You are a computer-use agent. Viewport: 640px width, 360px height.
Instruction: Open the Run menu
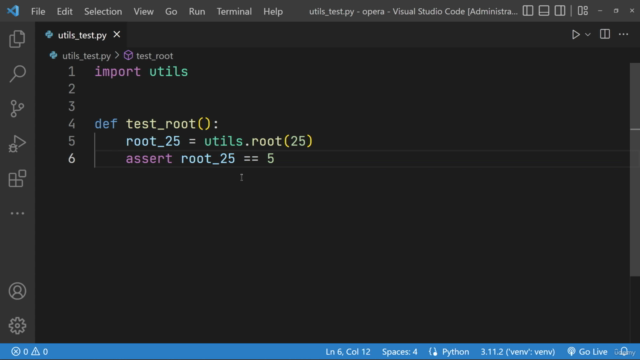coord(197,11)
